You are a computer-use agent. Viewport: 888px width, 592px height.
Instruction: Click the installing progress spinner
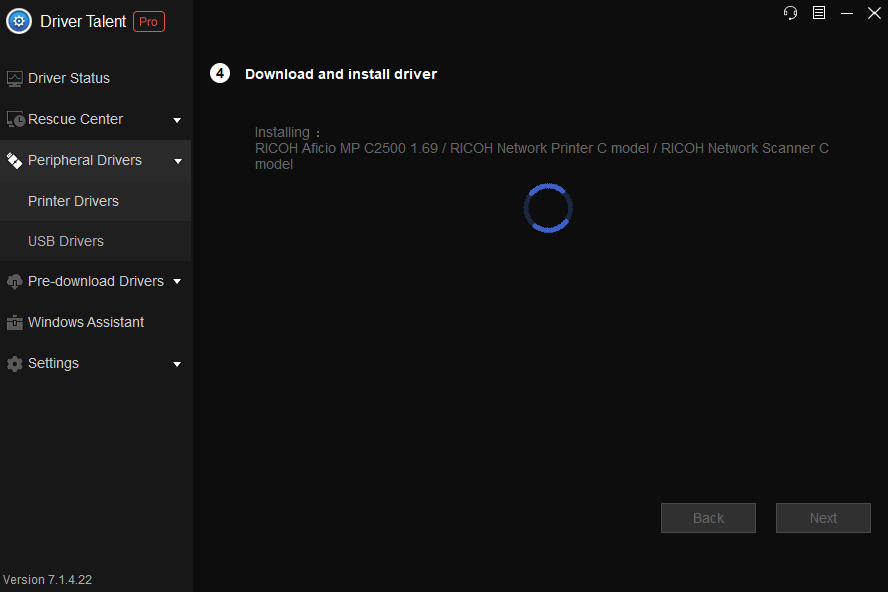point(548,208)
